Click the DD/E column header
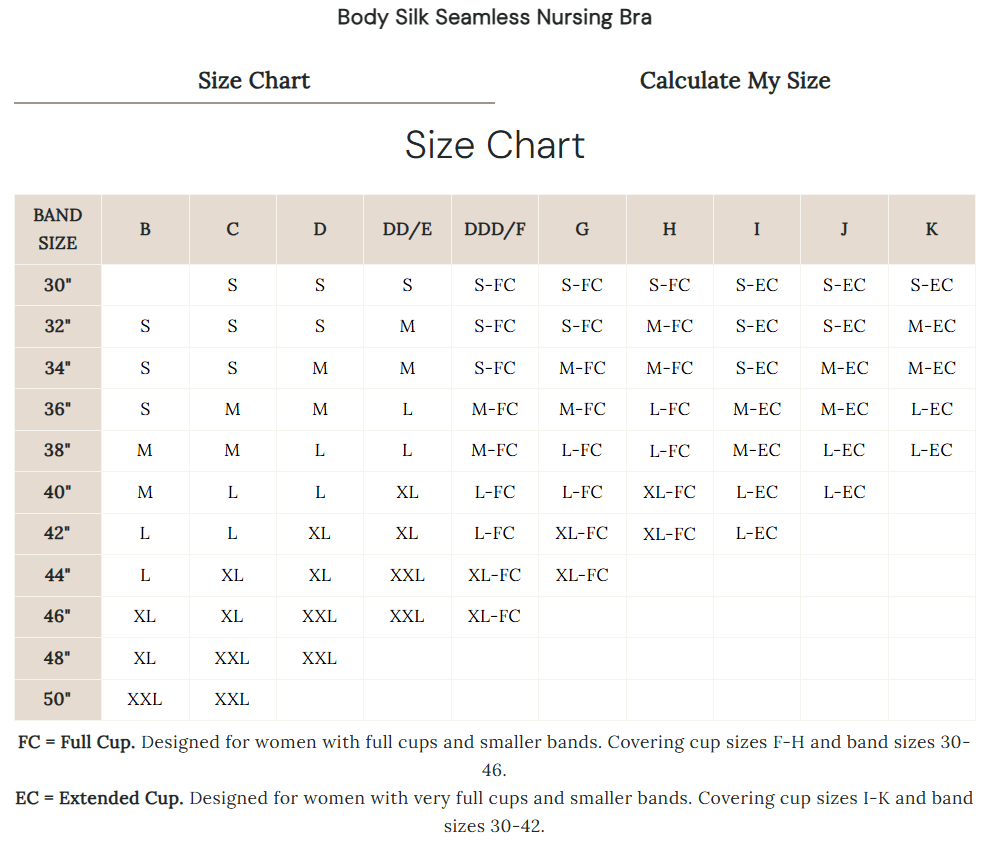 point(407,229)
